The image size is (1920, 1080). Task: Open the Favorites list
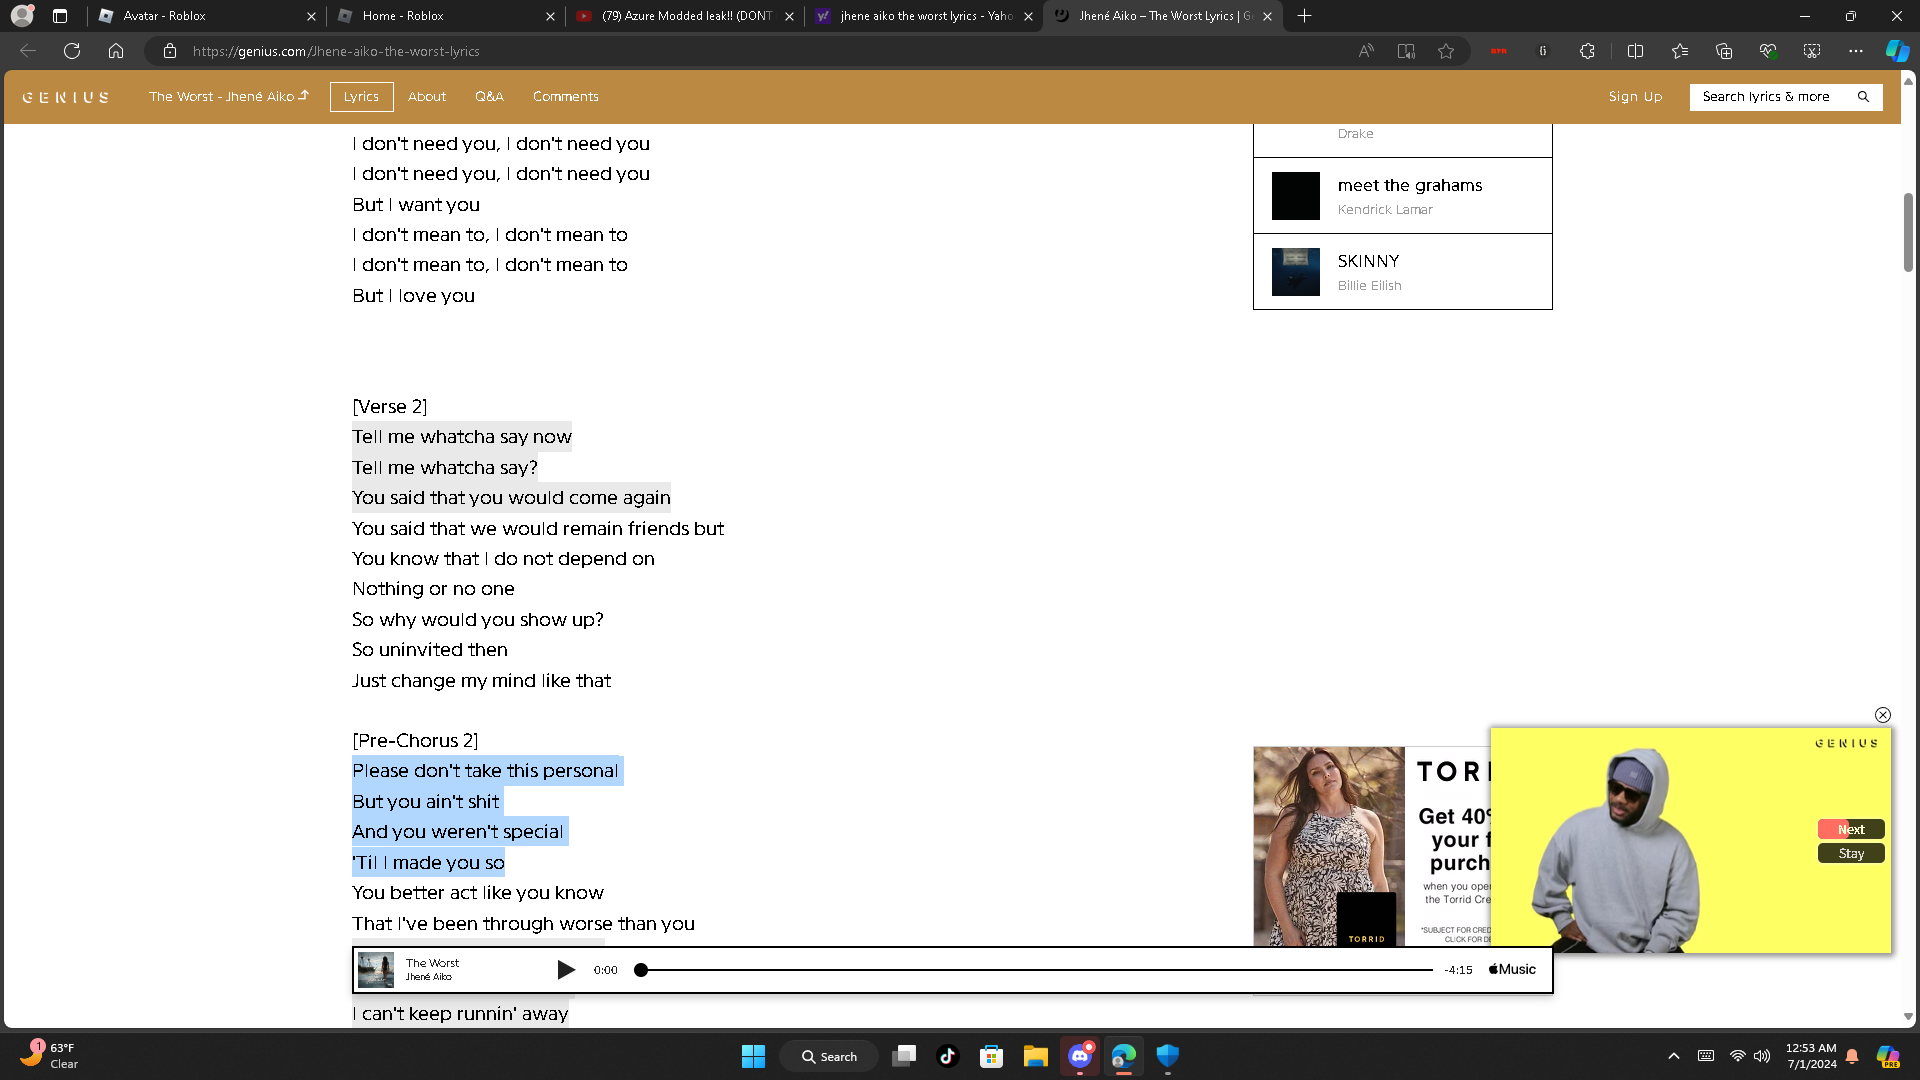1680,51
